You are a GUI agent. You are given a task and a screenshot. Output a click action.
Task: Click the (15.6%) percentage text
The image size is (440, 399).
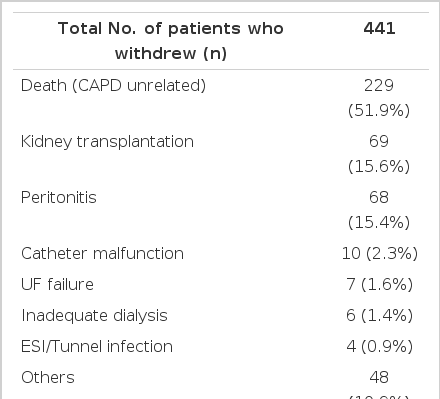click(x=379, y=166)
